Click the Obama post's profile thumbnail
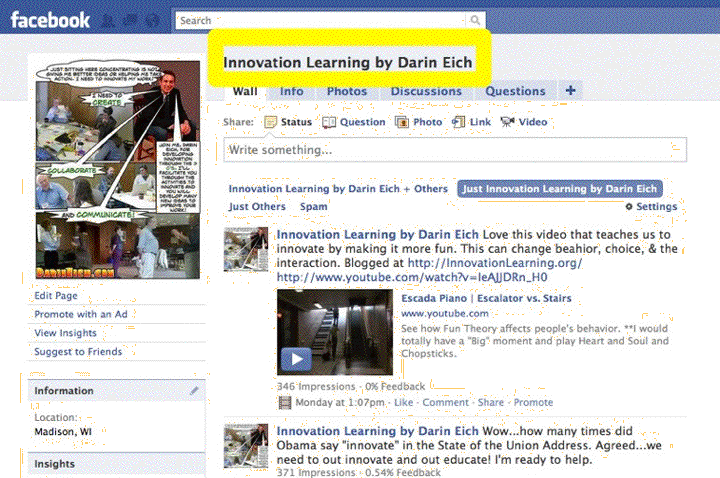 [x=246, y=446]
